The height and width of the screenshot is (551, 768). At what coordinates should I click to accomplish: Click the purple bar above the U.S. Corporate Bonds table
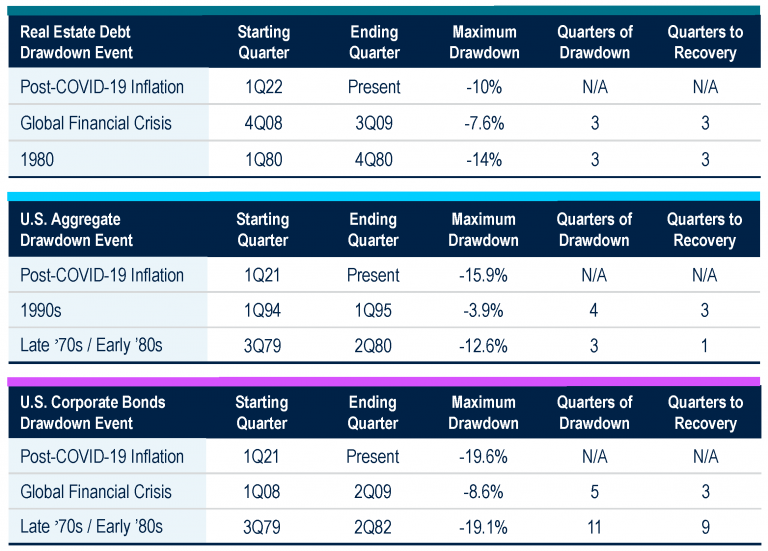point(384,381)
